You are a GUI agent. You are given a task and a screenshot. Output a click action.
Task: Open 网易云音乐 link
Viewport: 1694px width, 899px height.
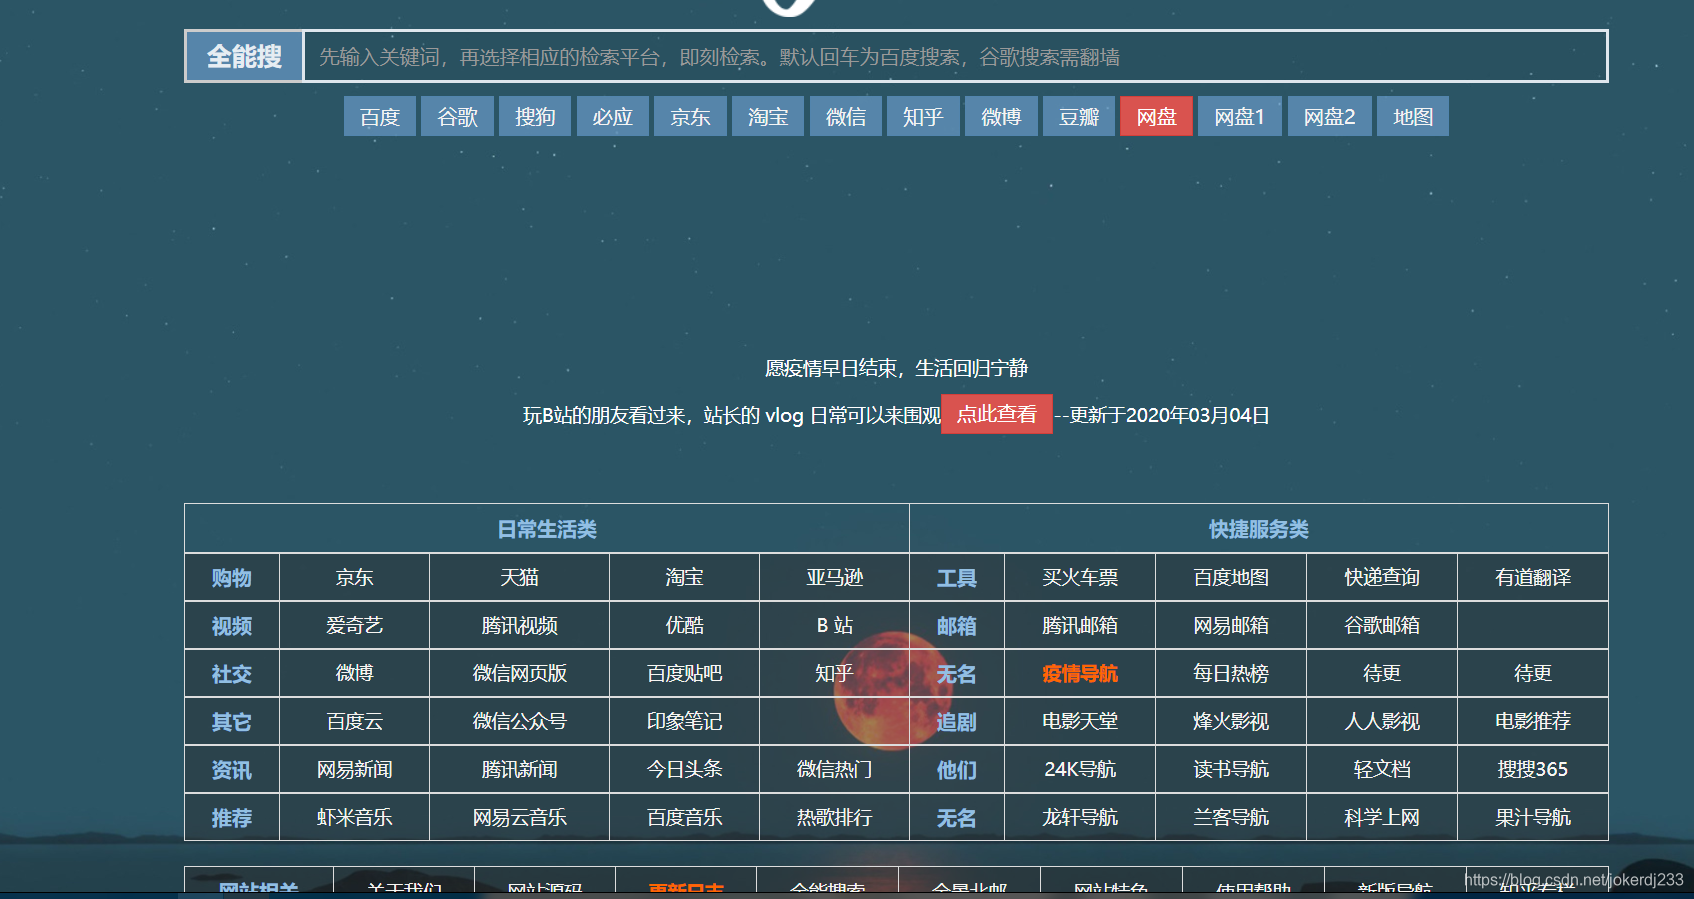click(519, 817)
